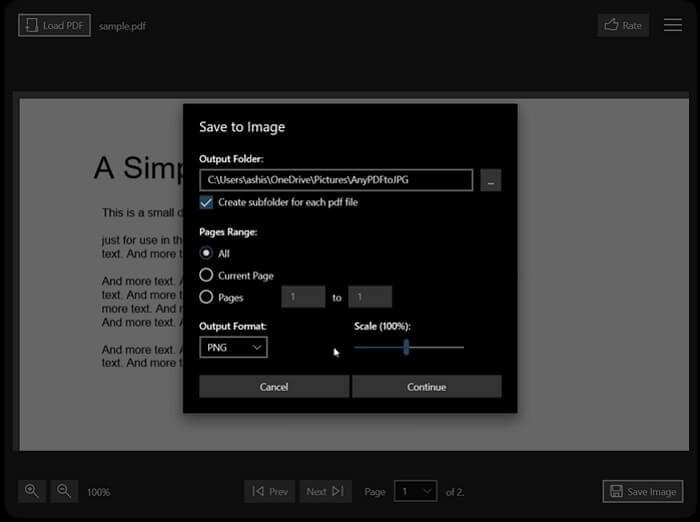Uncheck Create subfolder for each pdf file

pos(206,202)
